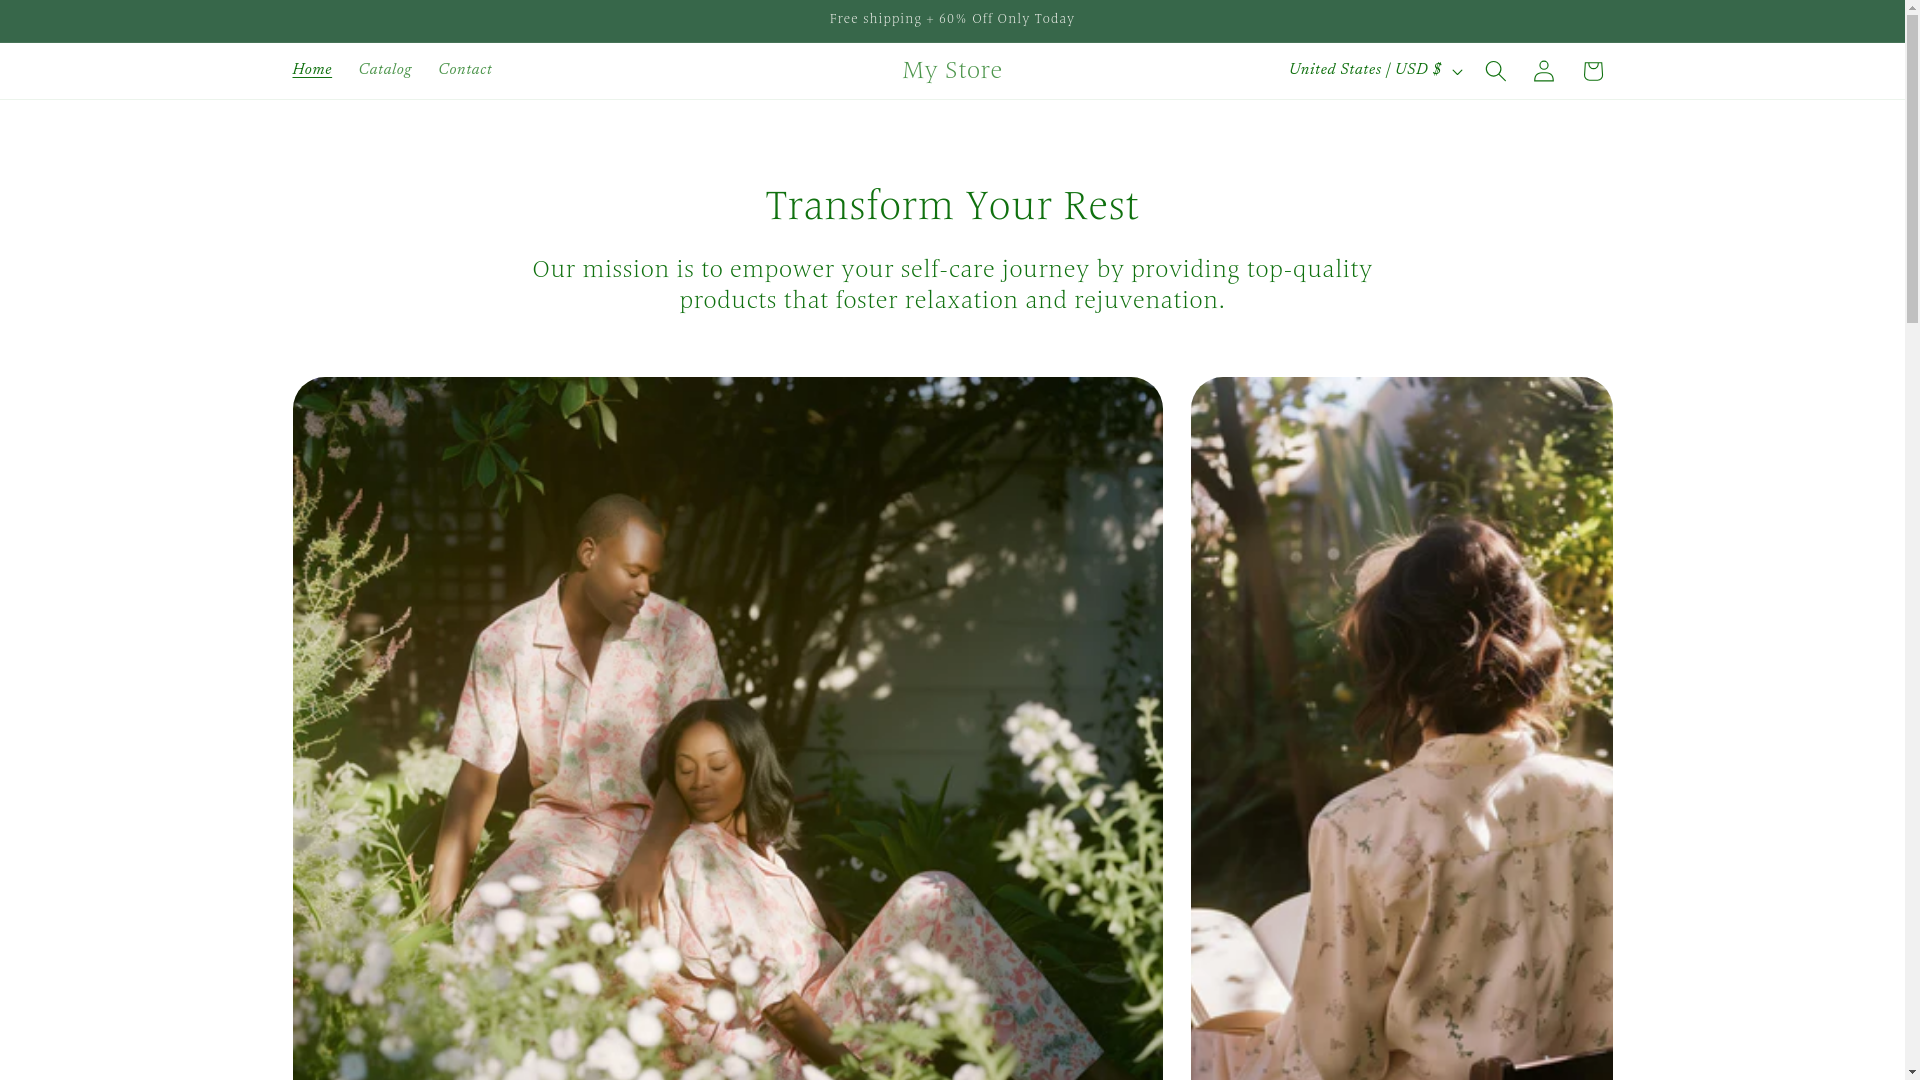Screen dimensions: 1920x1080
Task: Go to the Home menu item
Action: coord(312,71)
